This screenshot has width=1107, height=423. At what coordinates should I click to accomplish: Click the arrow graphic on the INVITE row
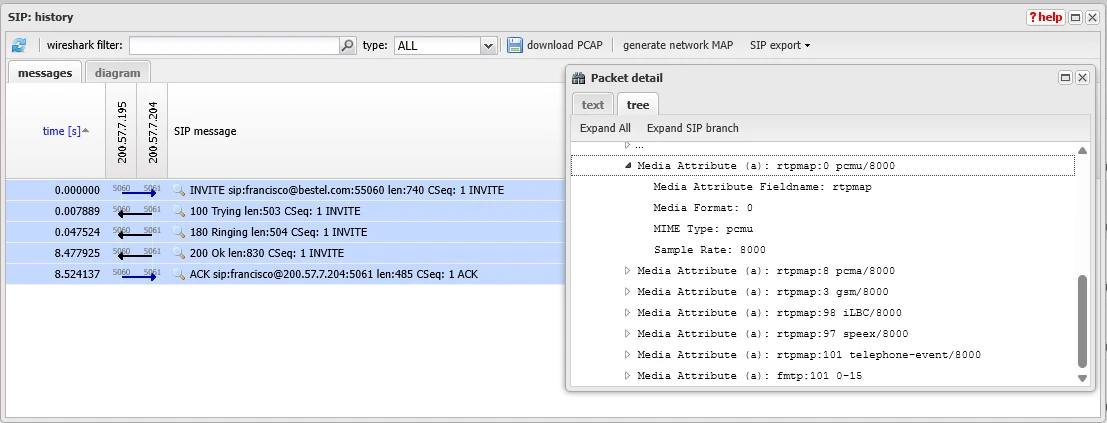pyautogui.click(x=138, y=191)
